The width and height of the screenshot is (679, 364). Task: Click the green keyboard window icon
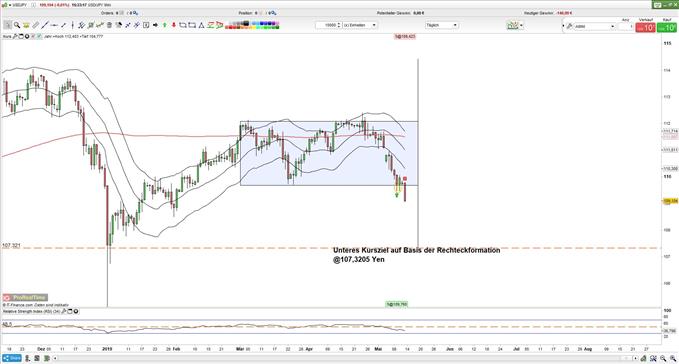[x=659, y=4]
